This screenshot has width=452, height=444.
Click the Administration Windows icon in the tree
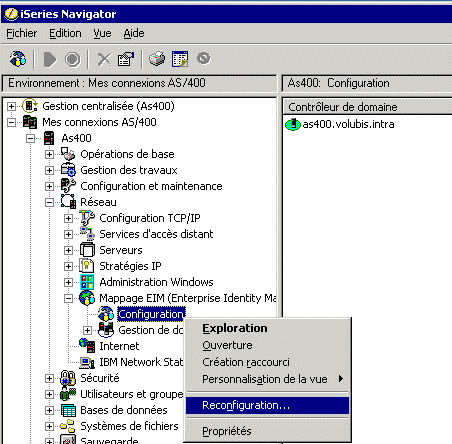(x=87, y=282)
